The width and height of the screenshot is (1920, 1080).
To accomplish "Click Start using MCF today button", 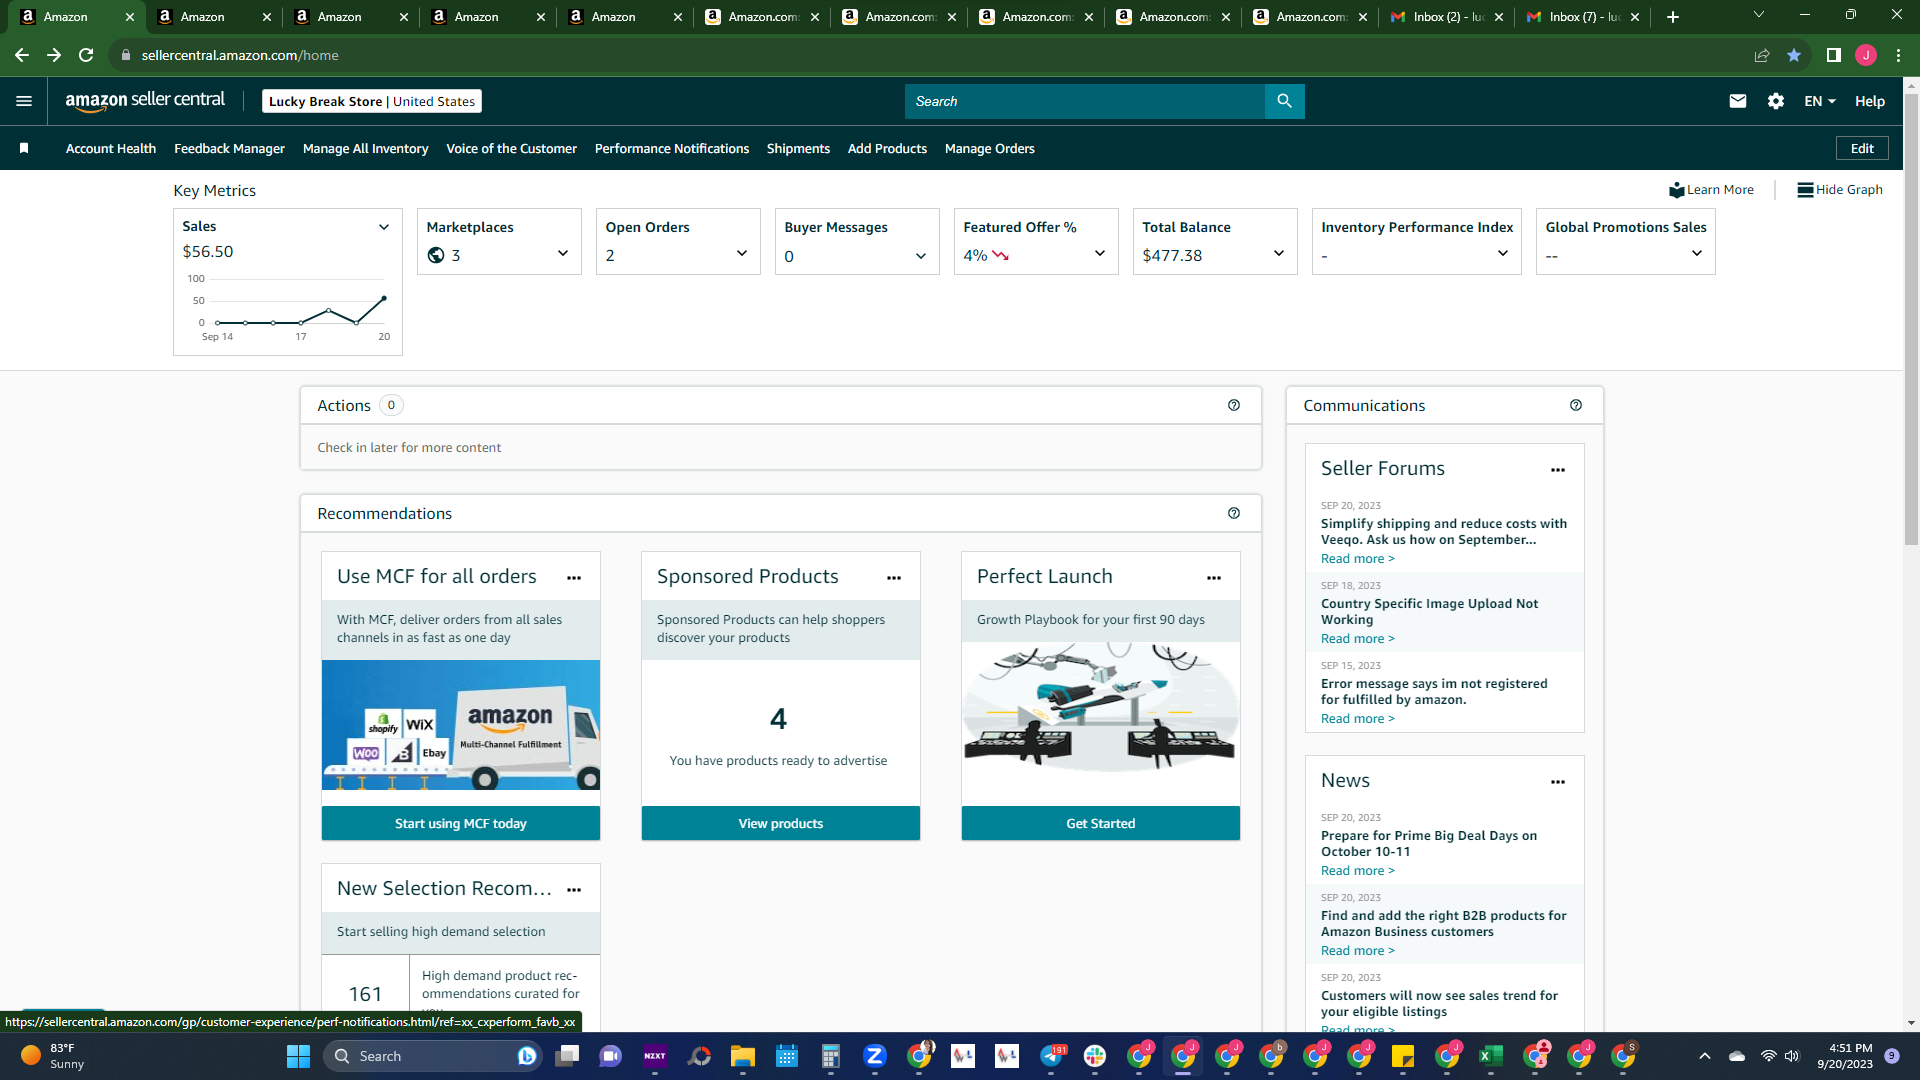I will [461, 823].
